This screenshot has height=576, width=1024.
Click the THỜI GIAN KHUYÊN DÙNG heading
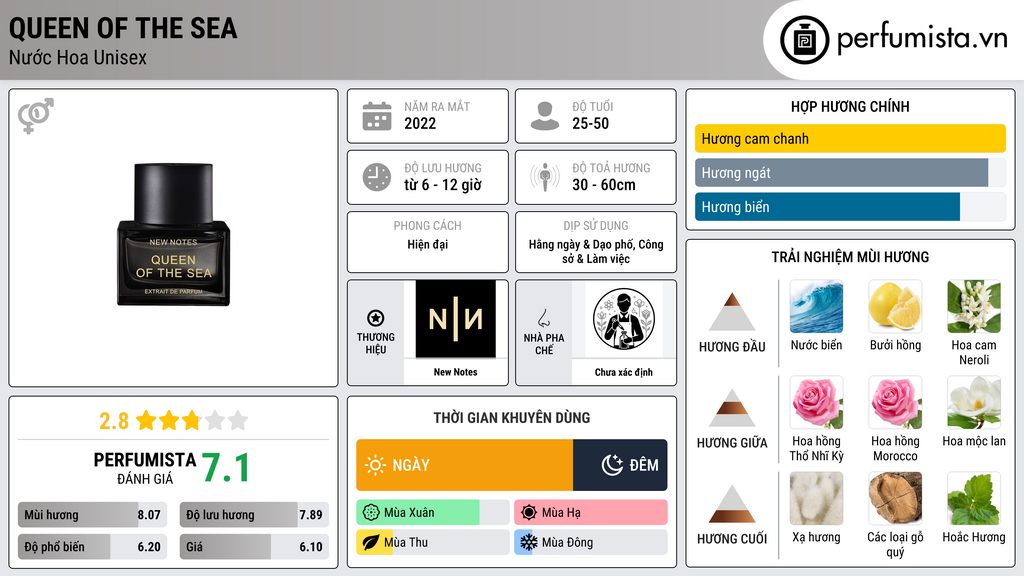(x=512, y=418)
